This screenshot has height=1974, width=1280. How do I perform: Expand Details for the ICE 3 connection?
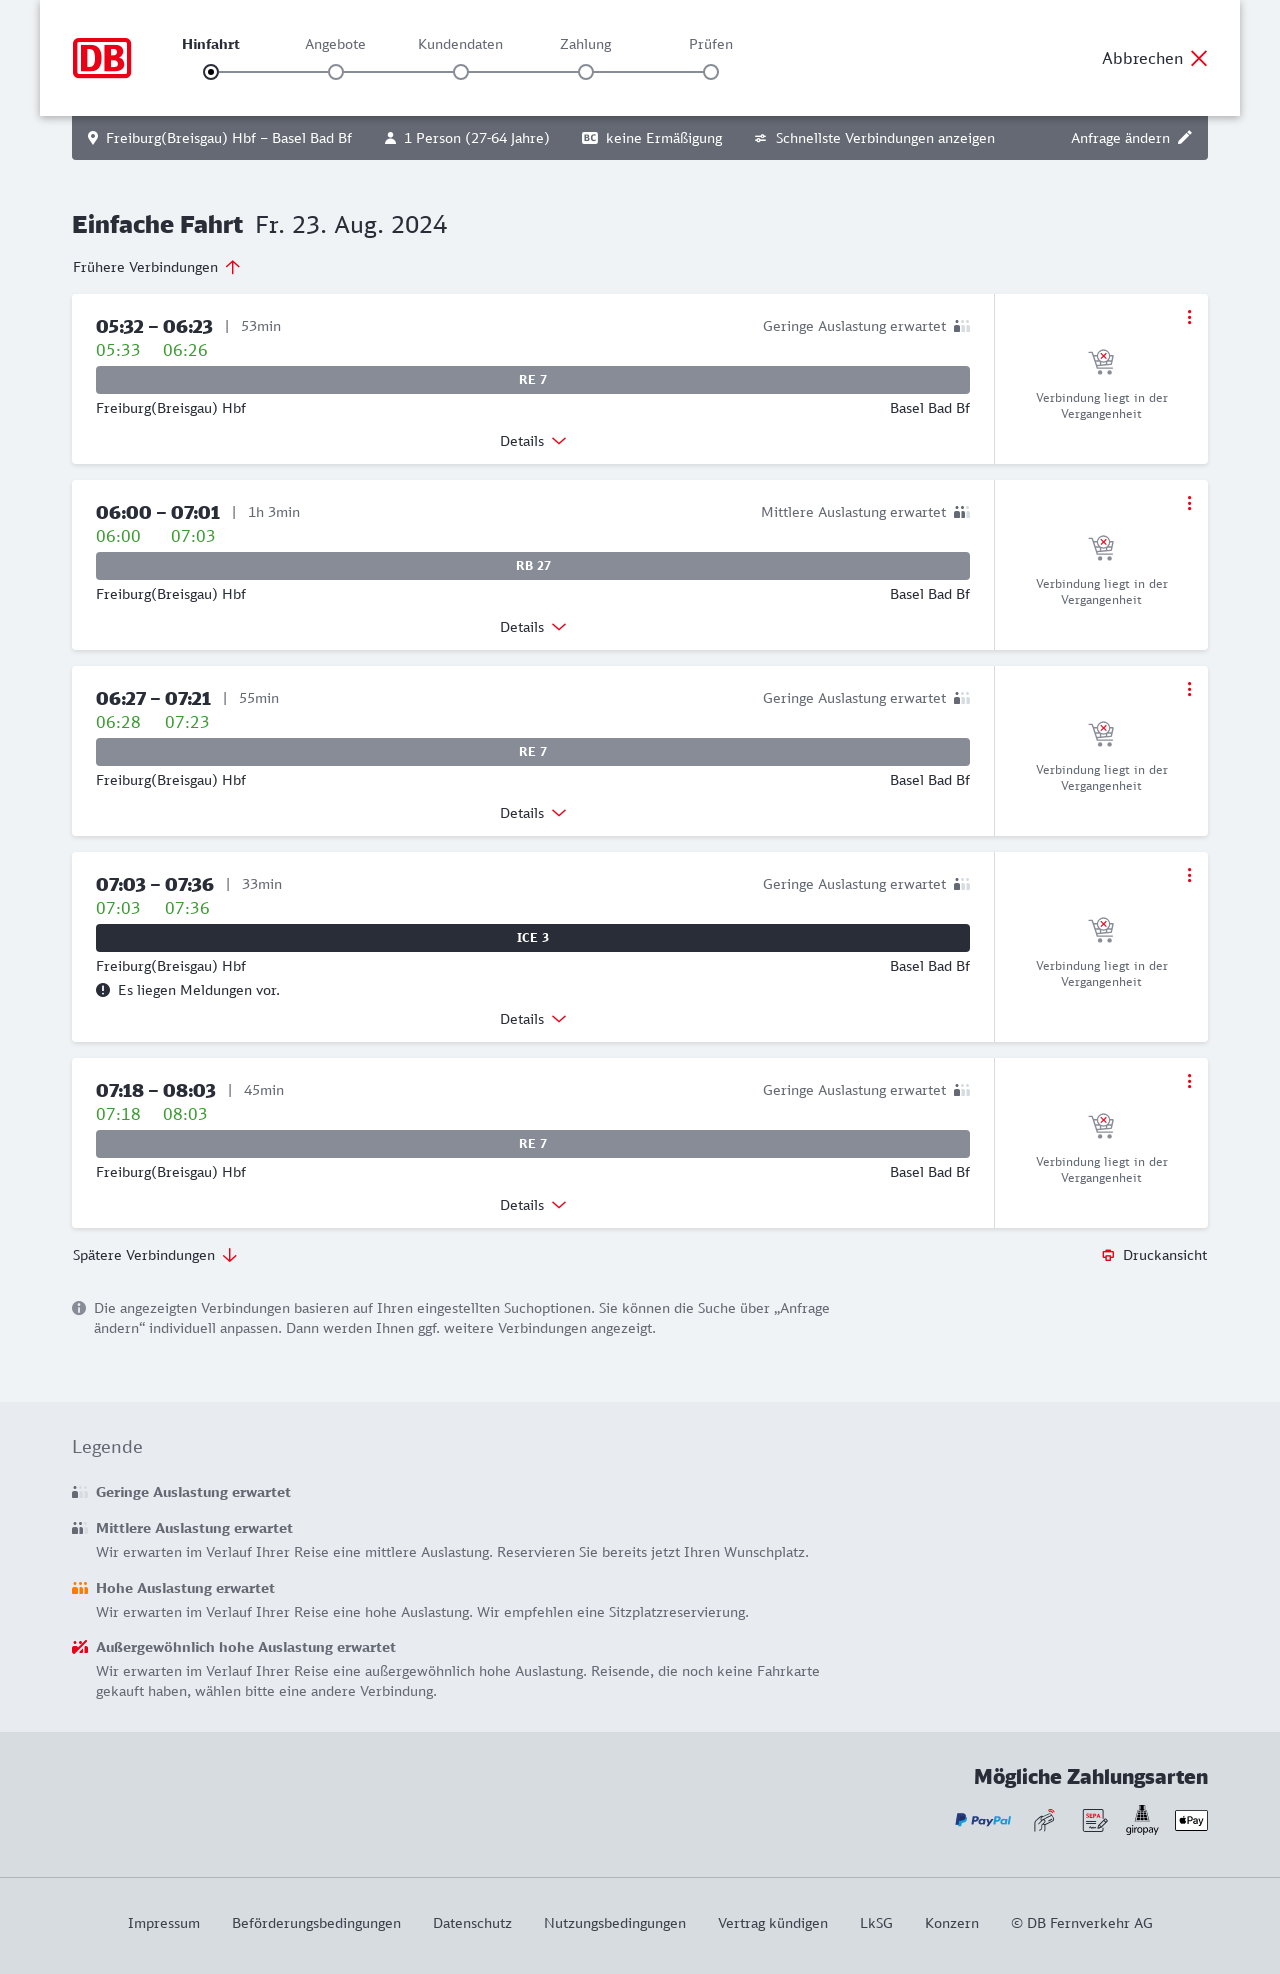tap(533, 1019)
